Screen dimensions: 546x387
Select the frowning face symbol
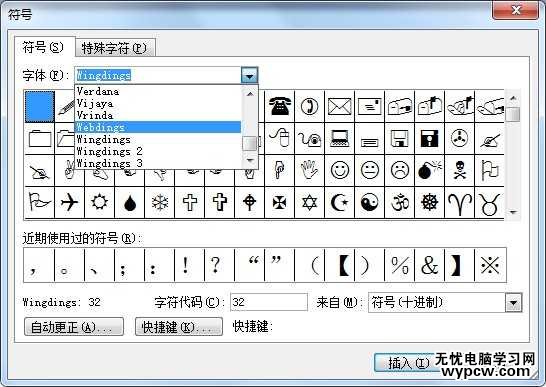click(x=399, y=170)
